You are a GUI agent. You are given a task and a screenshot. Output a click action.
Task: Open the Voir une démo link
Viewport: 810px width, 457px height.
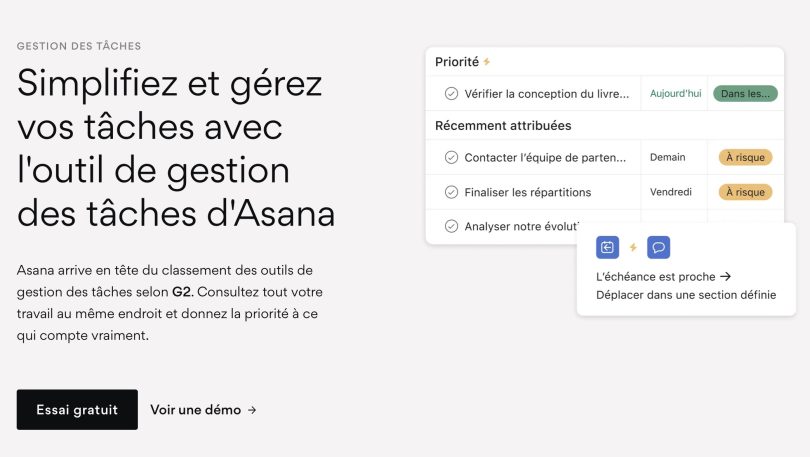(x=196, y=410)
